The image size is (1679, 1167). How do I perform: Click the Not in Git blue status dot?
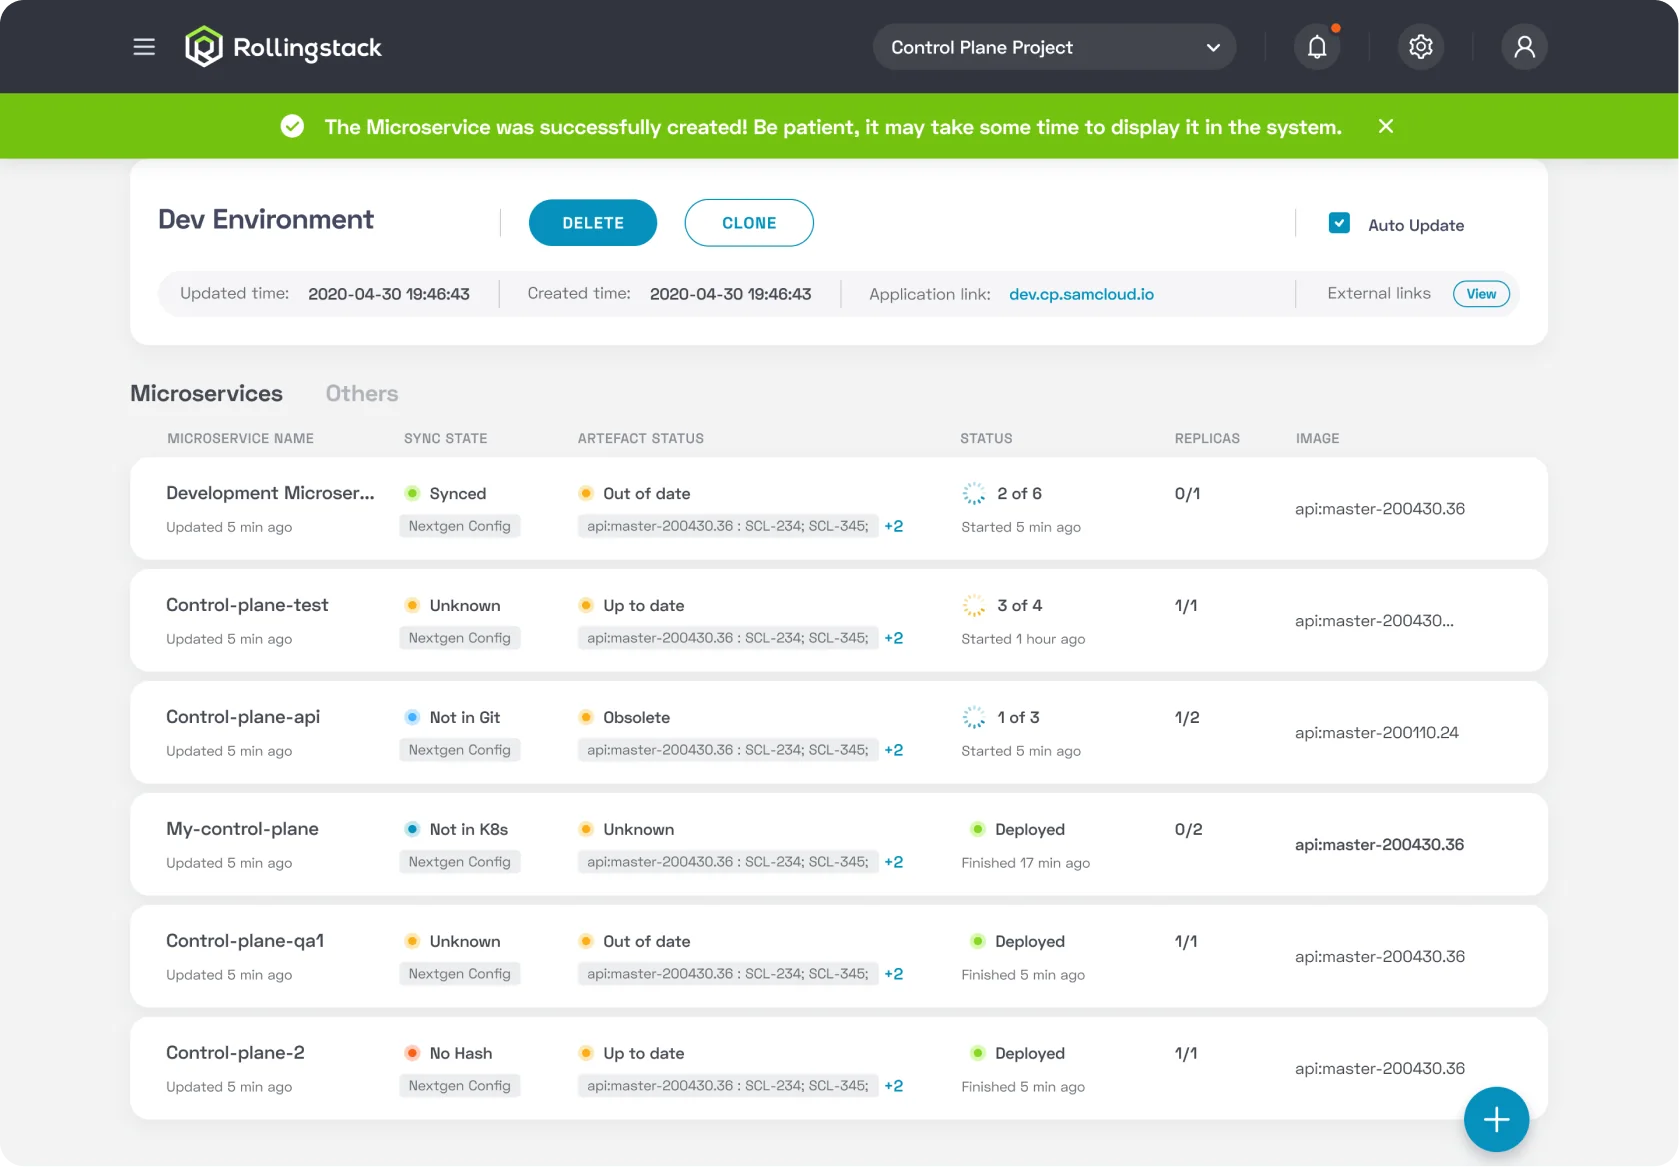pyautogui.click(x=412, y=717)
